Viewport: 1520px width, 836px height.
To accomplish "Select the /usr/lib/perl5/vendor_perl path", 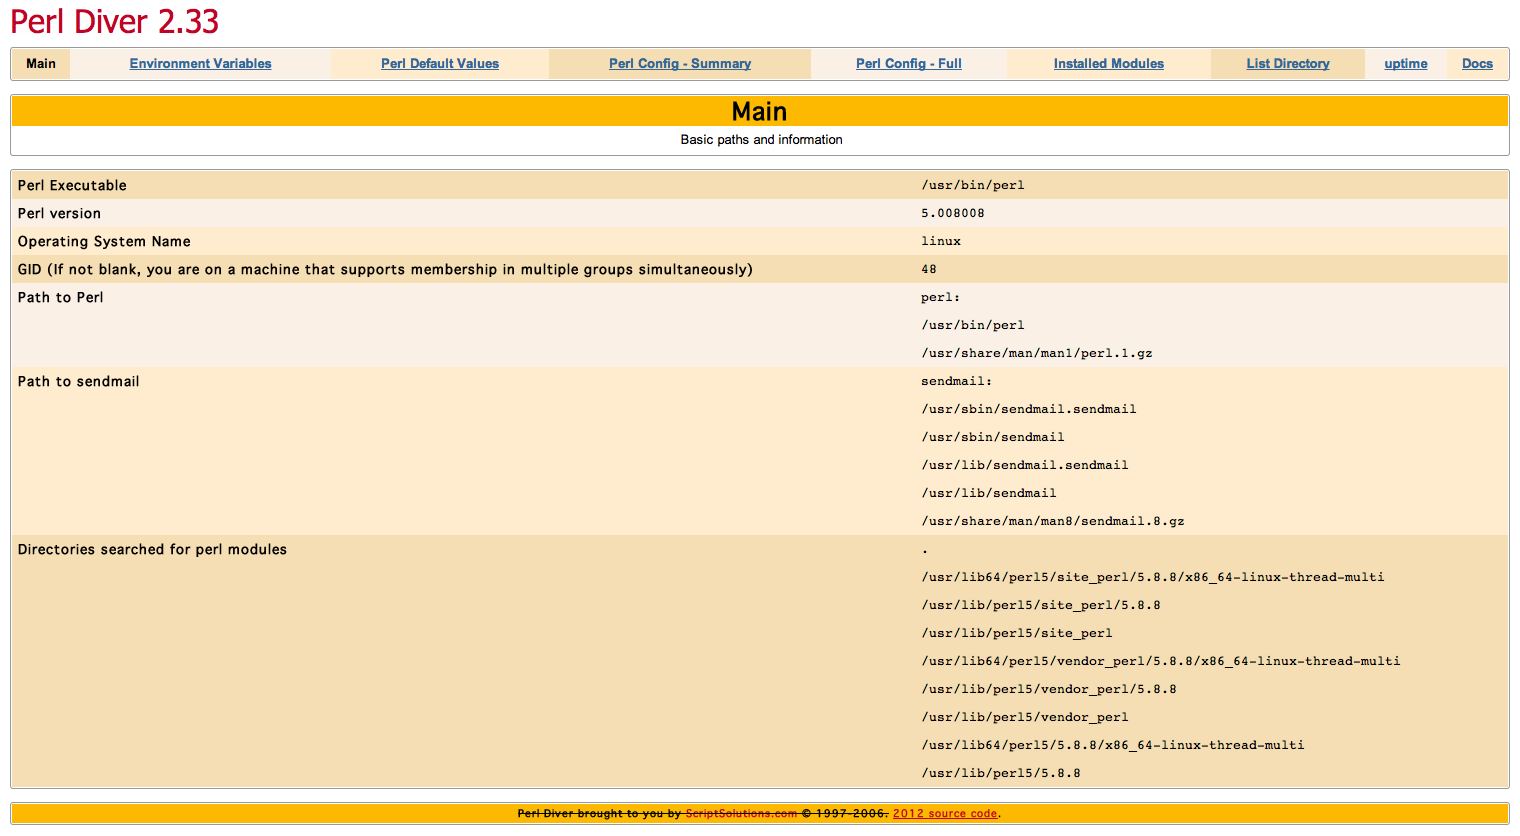I will (x=1025, y=718).
